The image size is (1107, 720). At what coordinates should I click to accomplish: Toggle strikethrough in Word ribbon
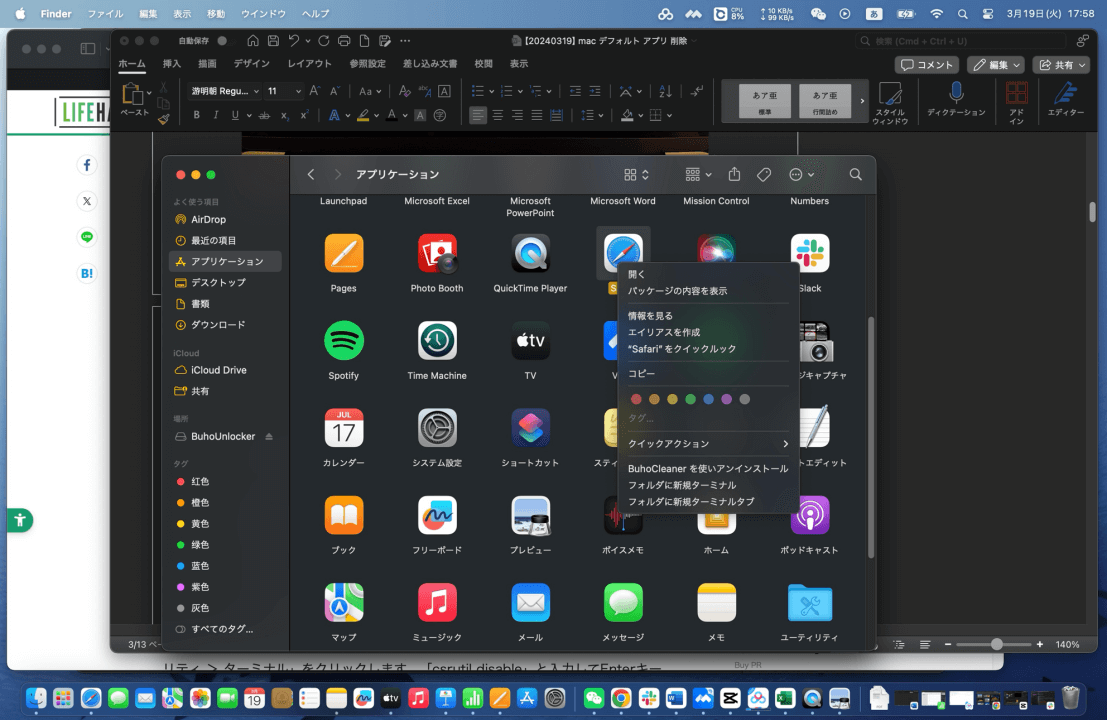[264, 115]
